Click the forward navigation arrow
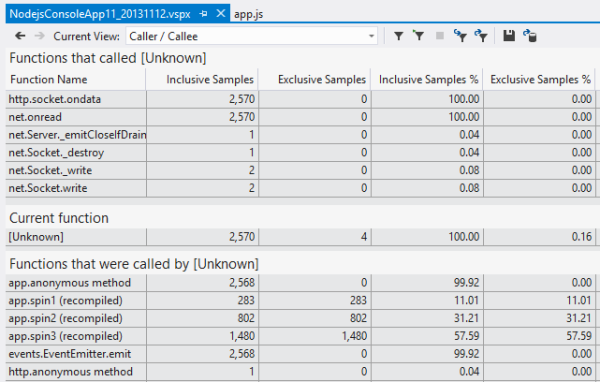Viewport: 600px width, 382px height. [x=39, y=36]
